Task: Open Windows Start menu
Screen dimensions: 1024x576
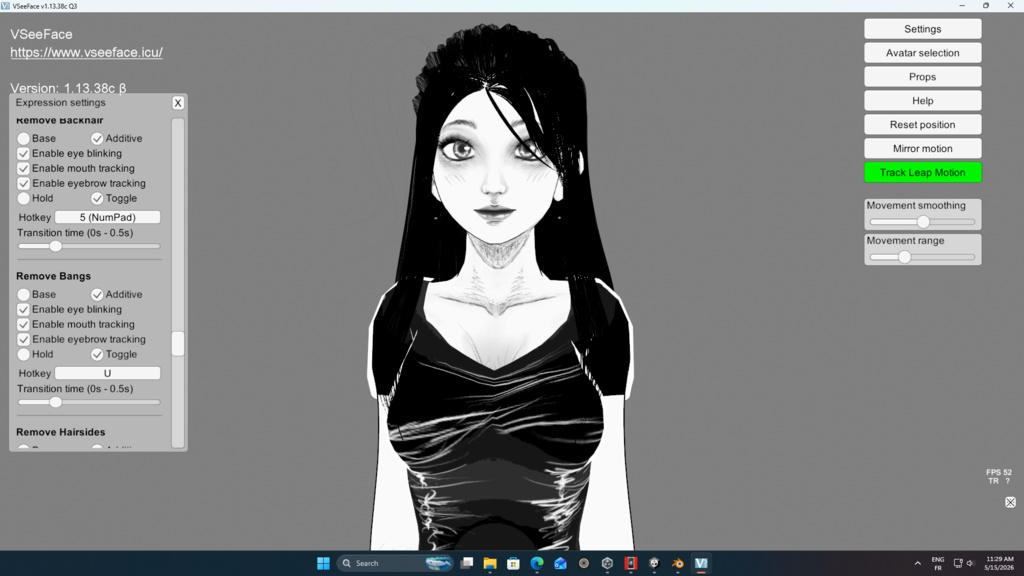Action: pos(323,563)
